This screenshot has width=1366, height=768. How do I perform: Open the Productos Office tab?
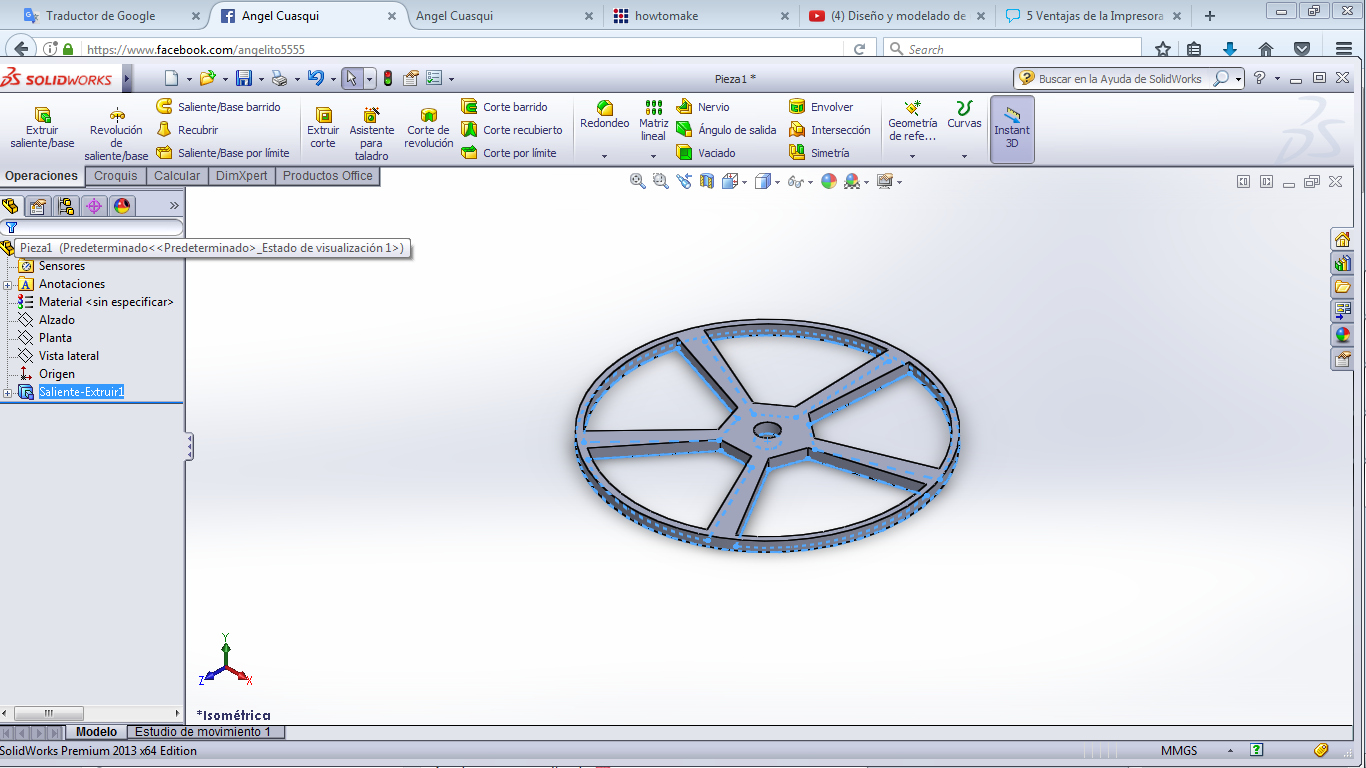pyautogui.click(x=328, y=176)
